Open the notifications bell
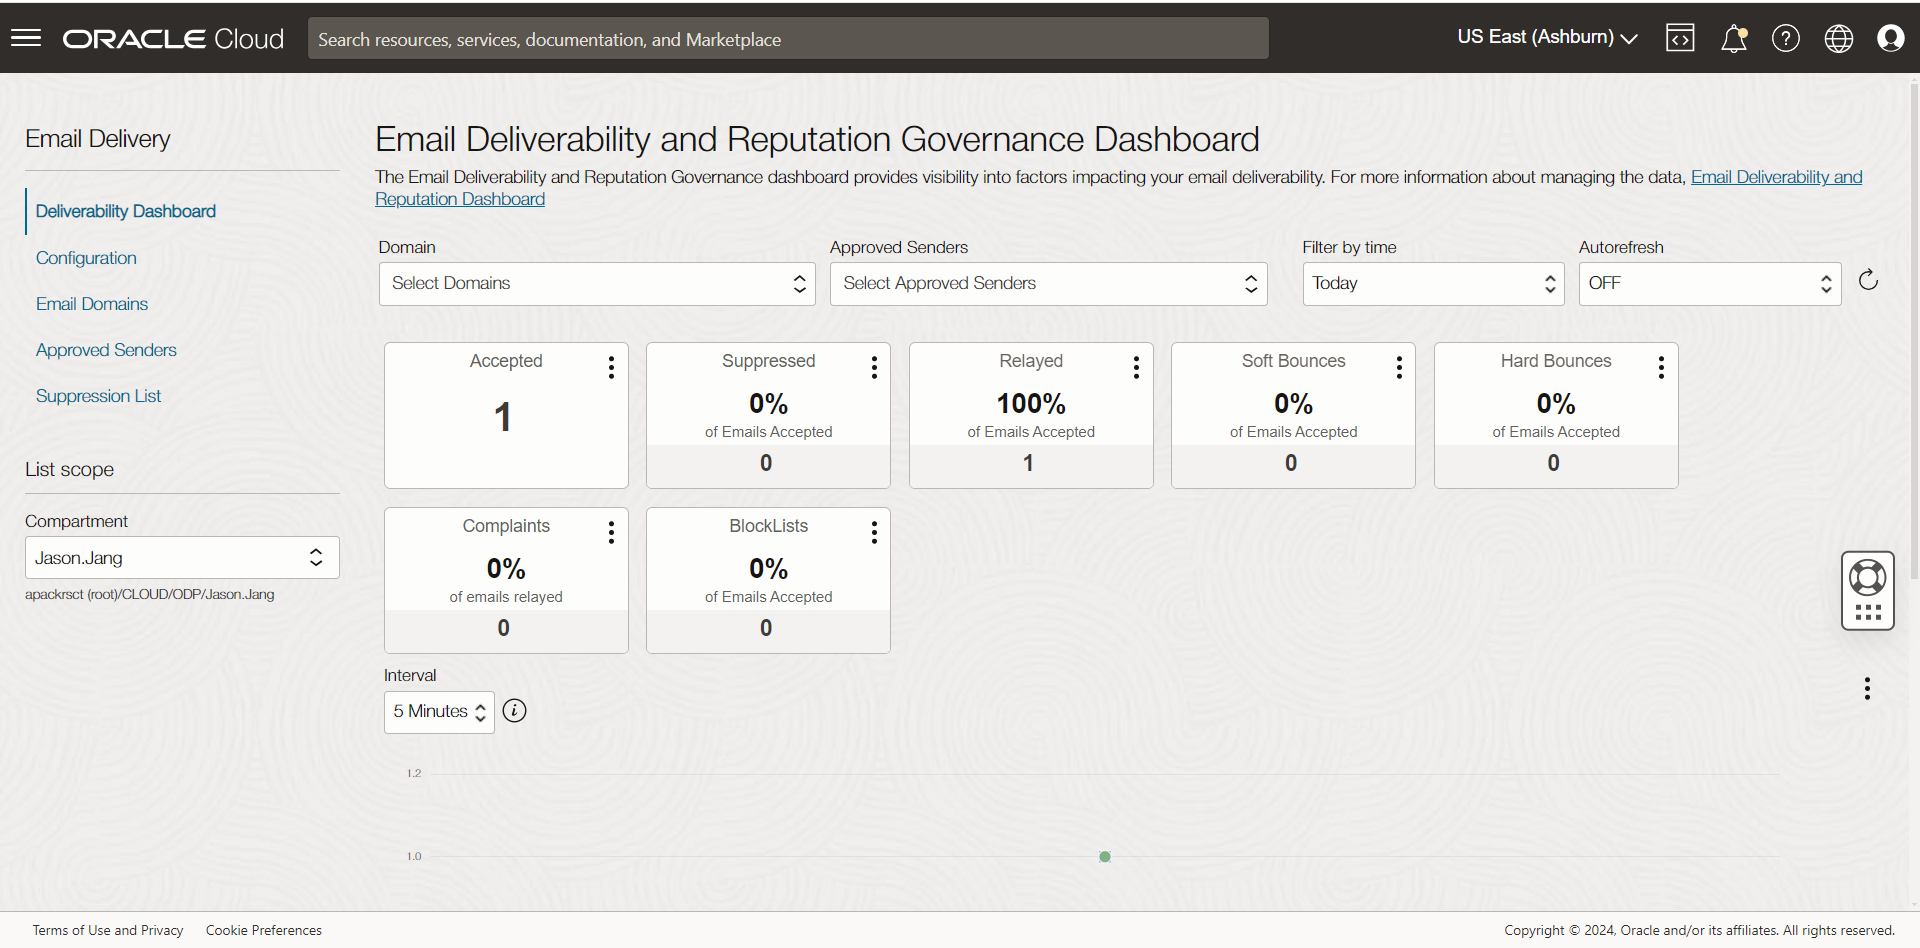This screenshot has height=948, width=1920. point(1733,38)
